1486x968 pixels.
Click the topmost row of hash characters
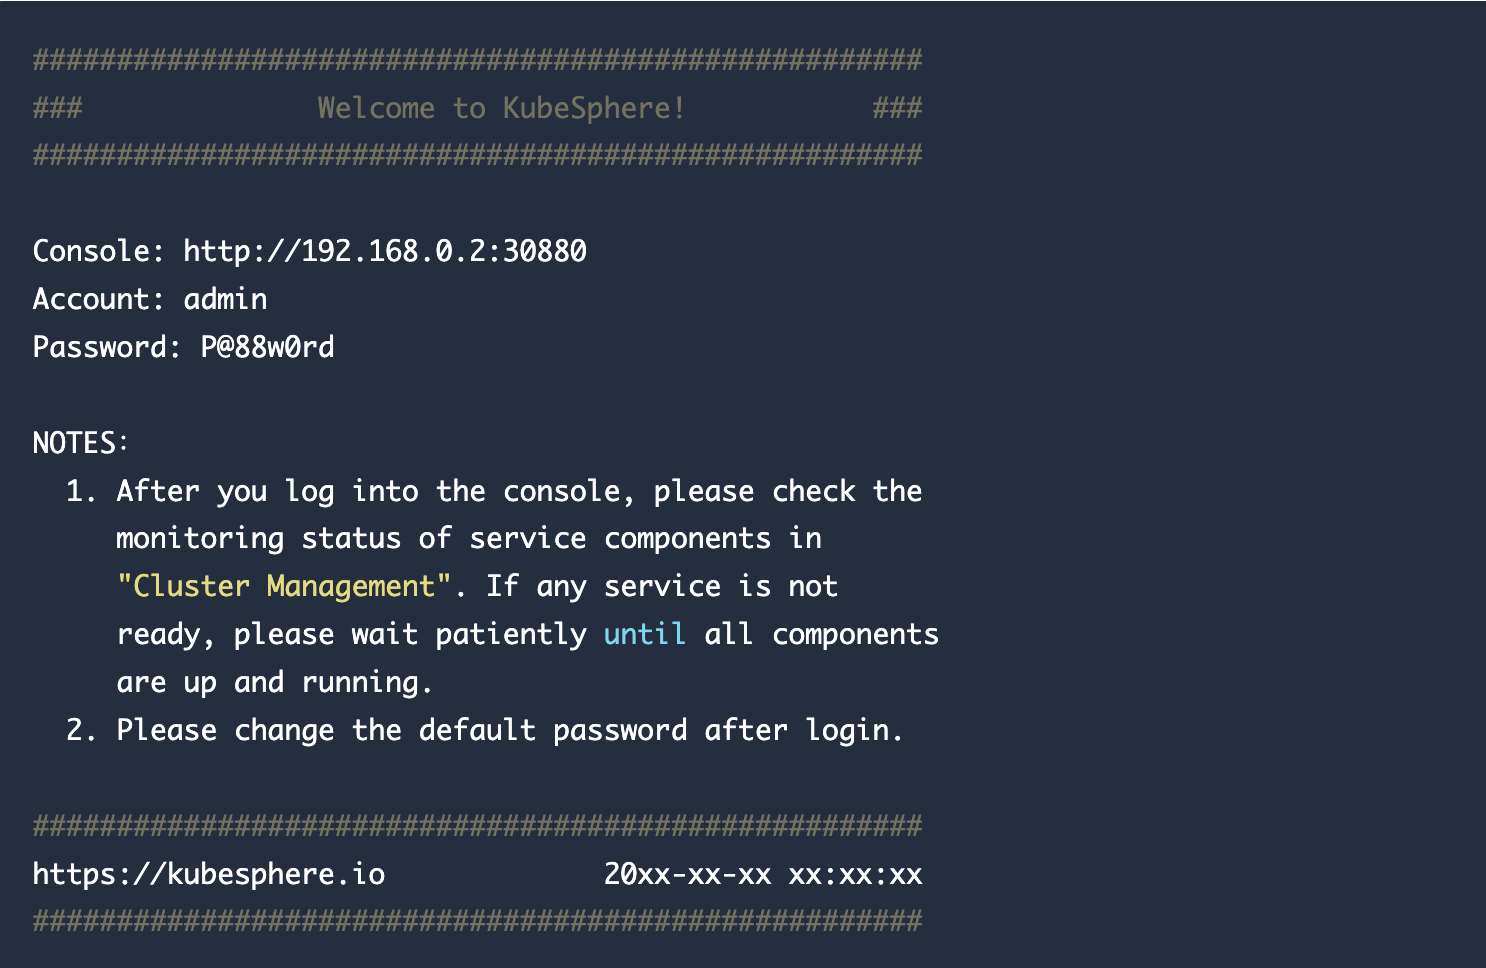[477, 60]
